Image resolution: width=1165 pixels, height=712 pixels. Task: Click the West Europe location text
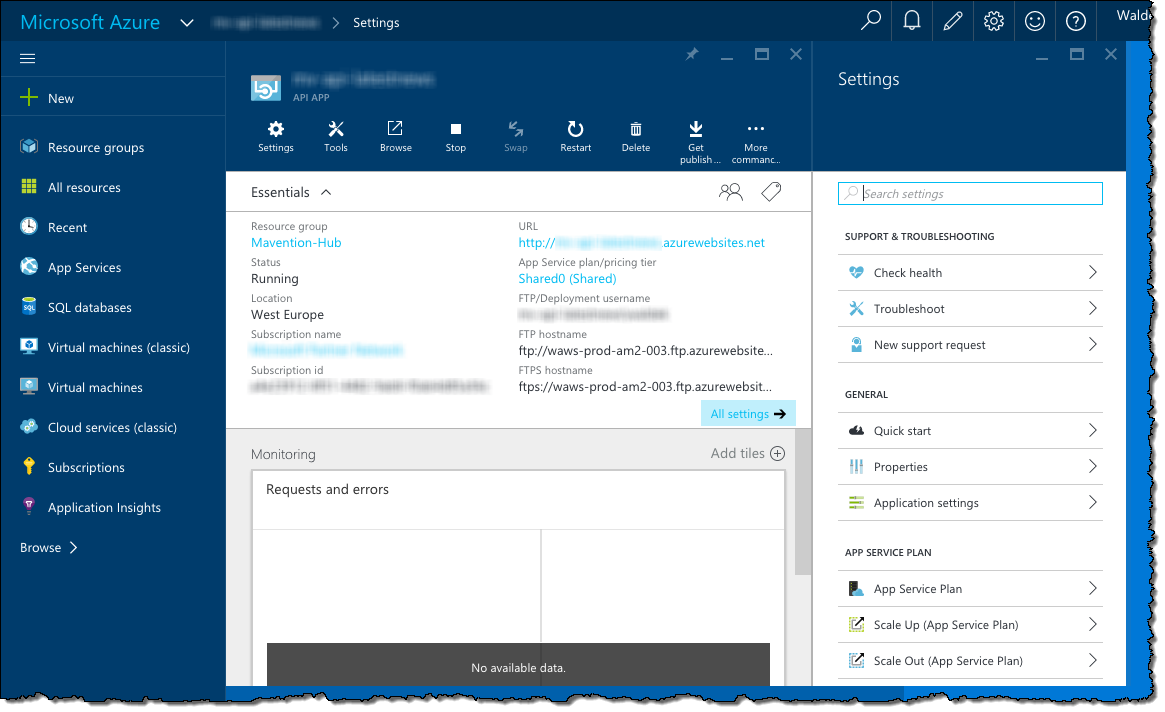pyautogui.click(x=288, y=314)
